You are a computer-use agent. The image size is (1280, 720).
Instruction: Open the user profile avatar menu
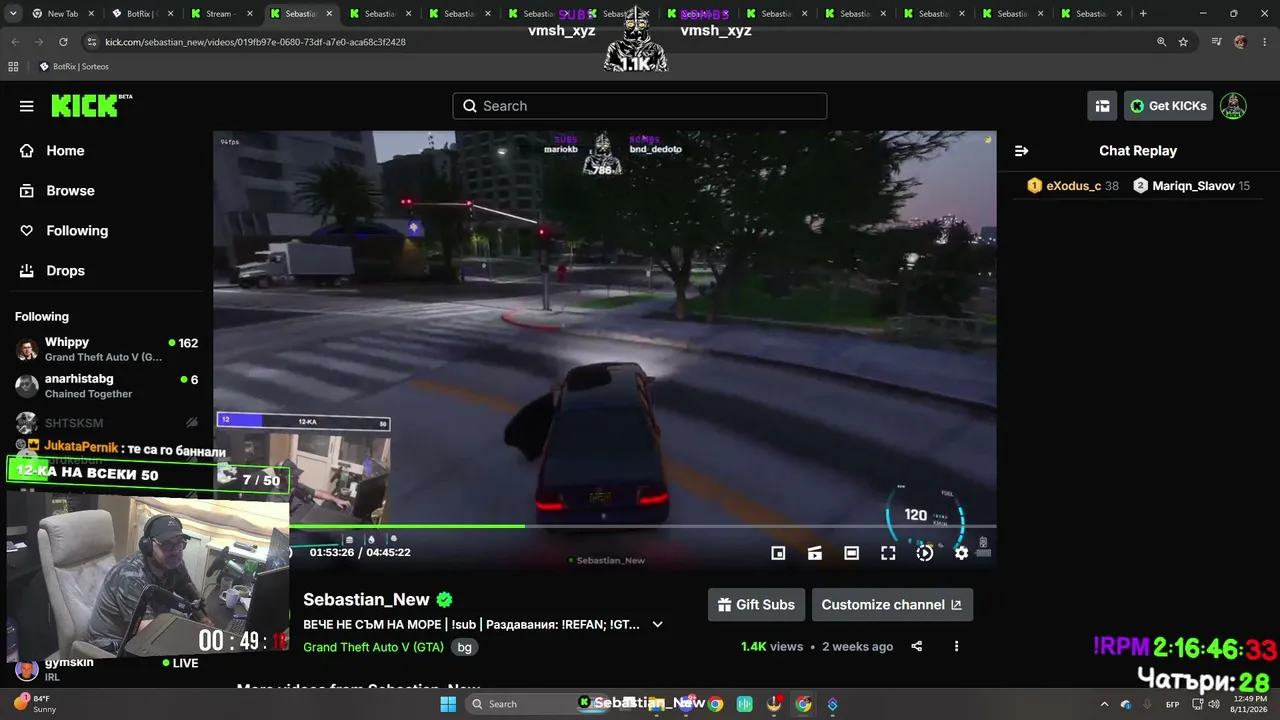(x=1233, y=106)
